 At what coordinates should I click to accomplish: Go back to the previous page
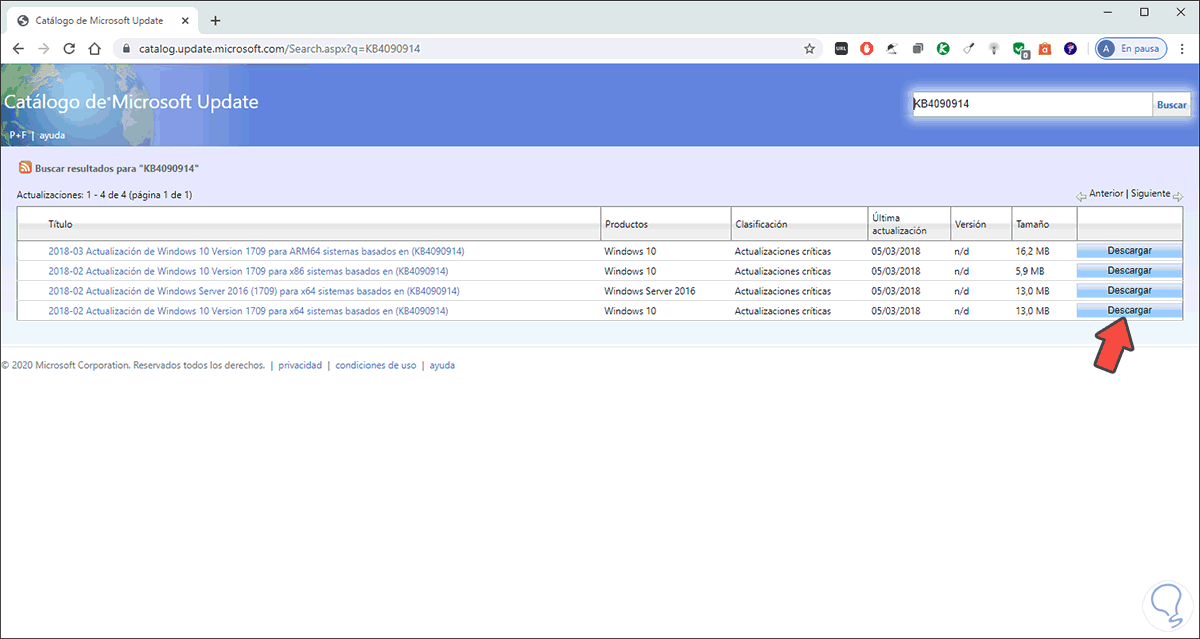[x=19, y=48]
